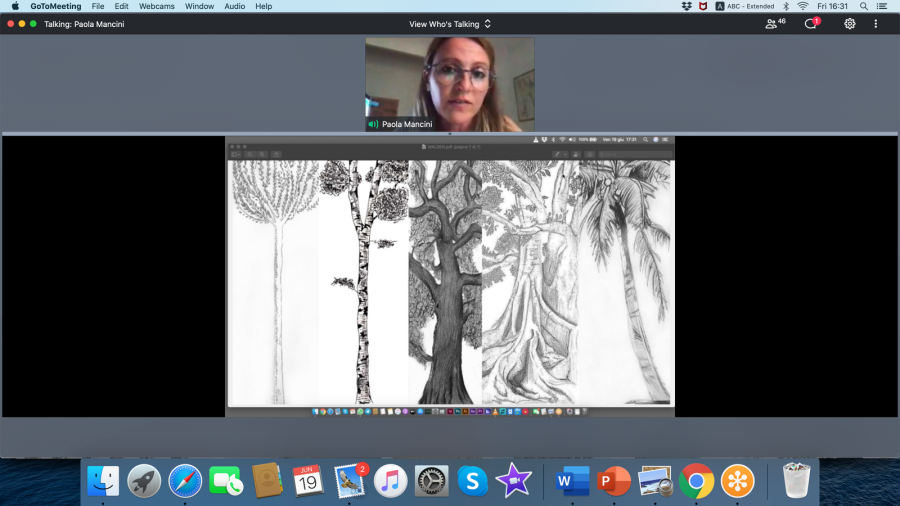The image size is (900, 506).
Task: Open the Apple menu
Action: [15, 6]
